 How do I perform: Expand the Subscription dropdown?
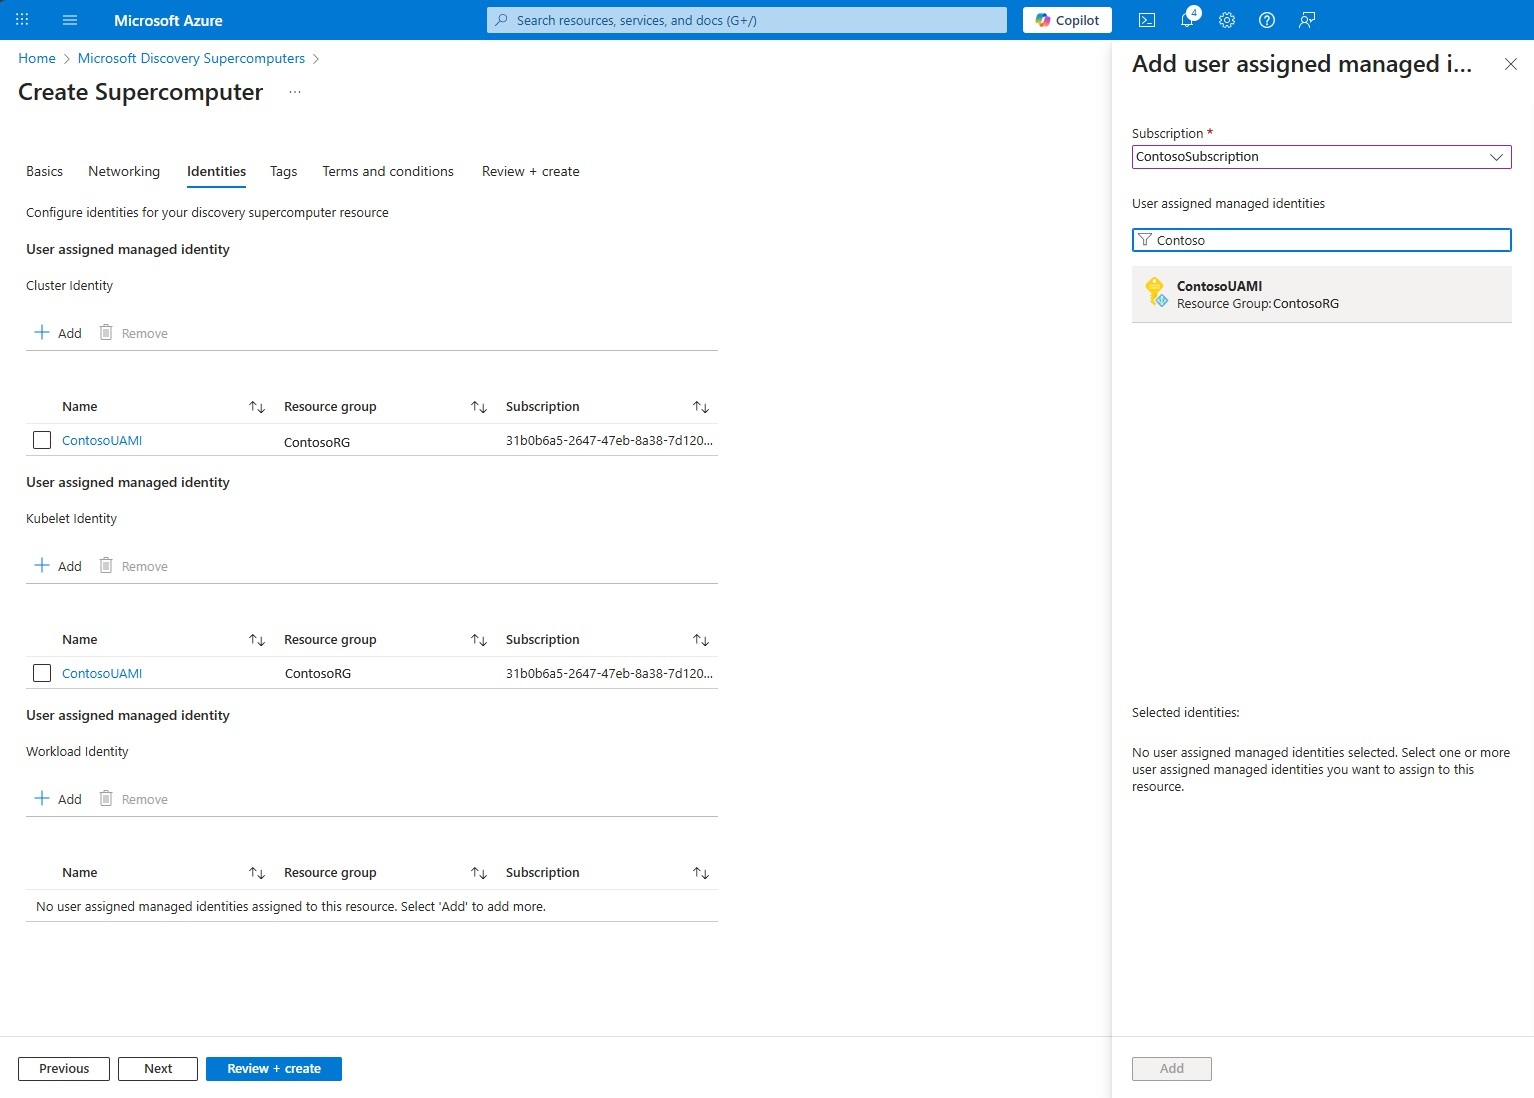point(1321,157)
